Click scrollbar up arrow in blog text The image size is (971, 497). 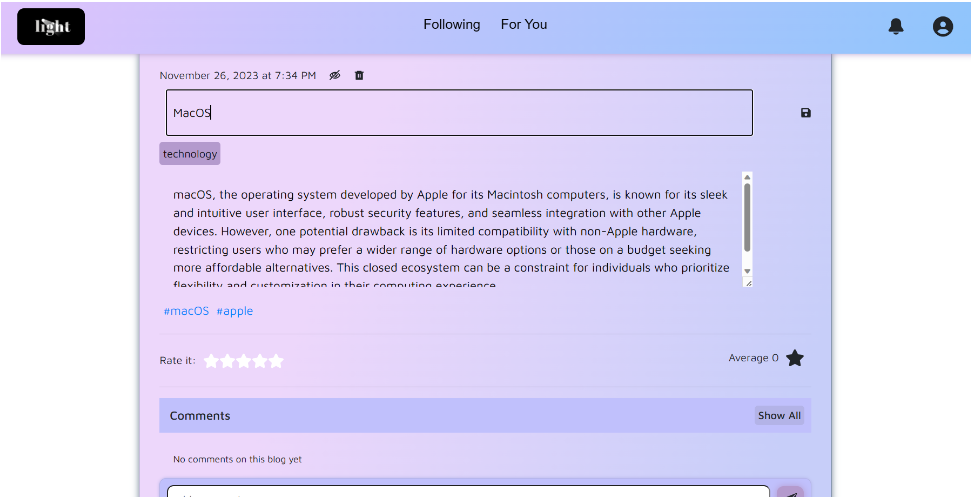(747, 177)
